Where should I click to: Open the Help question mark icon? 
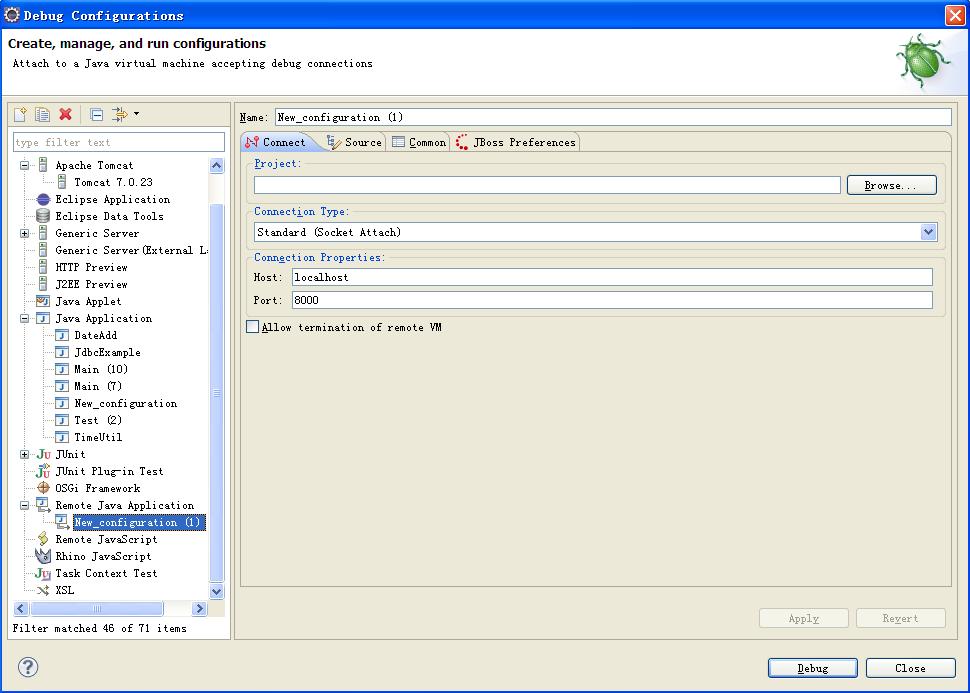[27, 667]
